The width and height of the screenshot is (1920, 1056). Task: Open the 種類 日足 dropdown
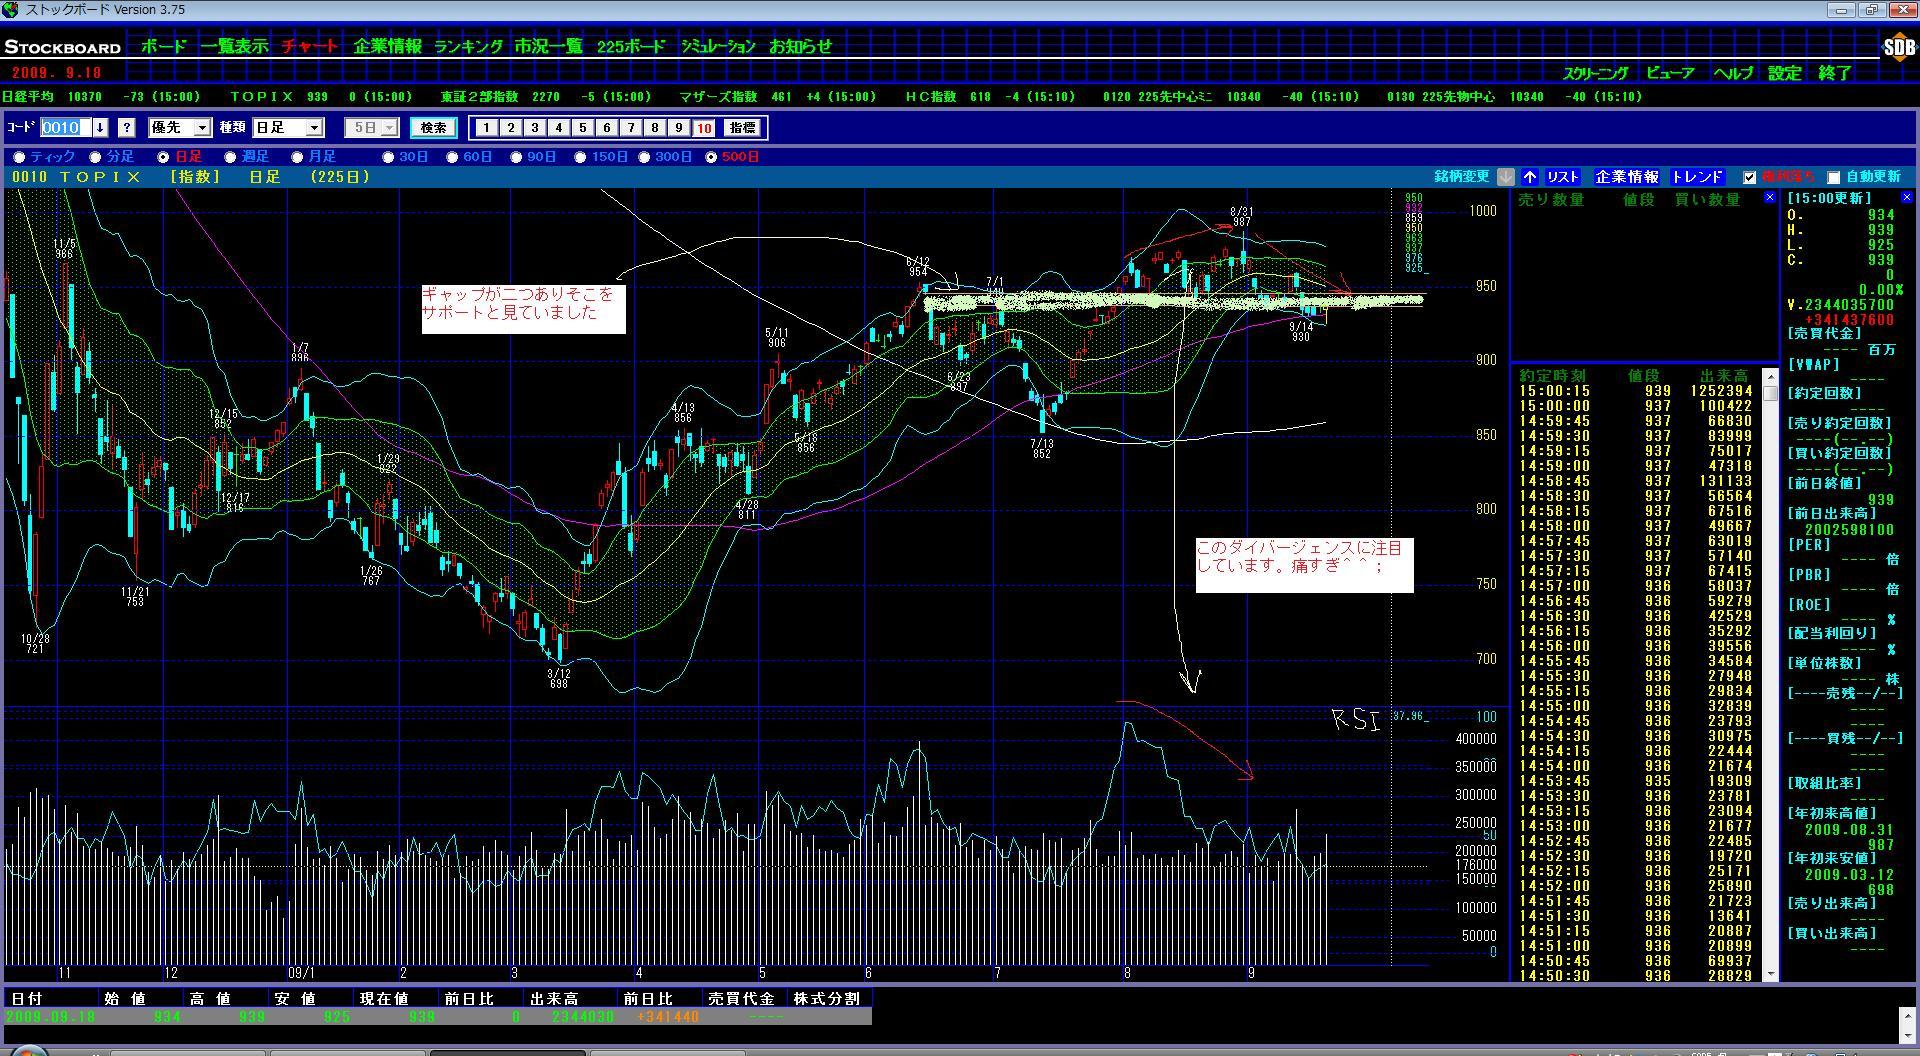314,128
